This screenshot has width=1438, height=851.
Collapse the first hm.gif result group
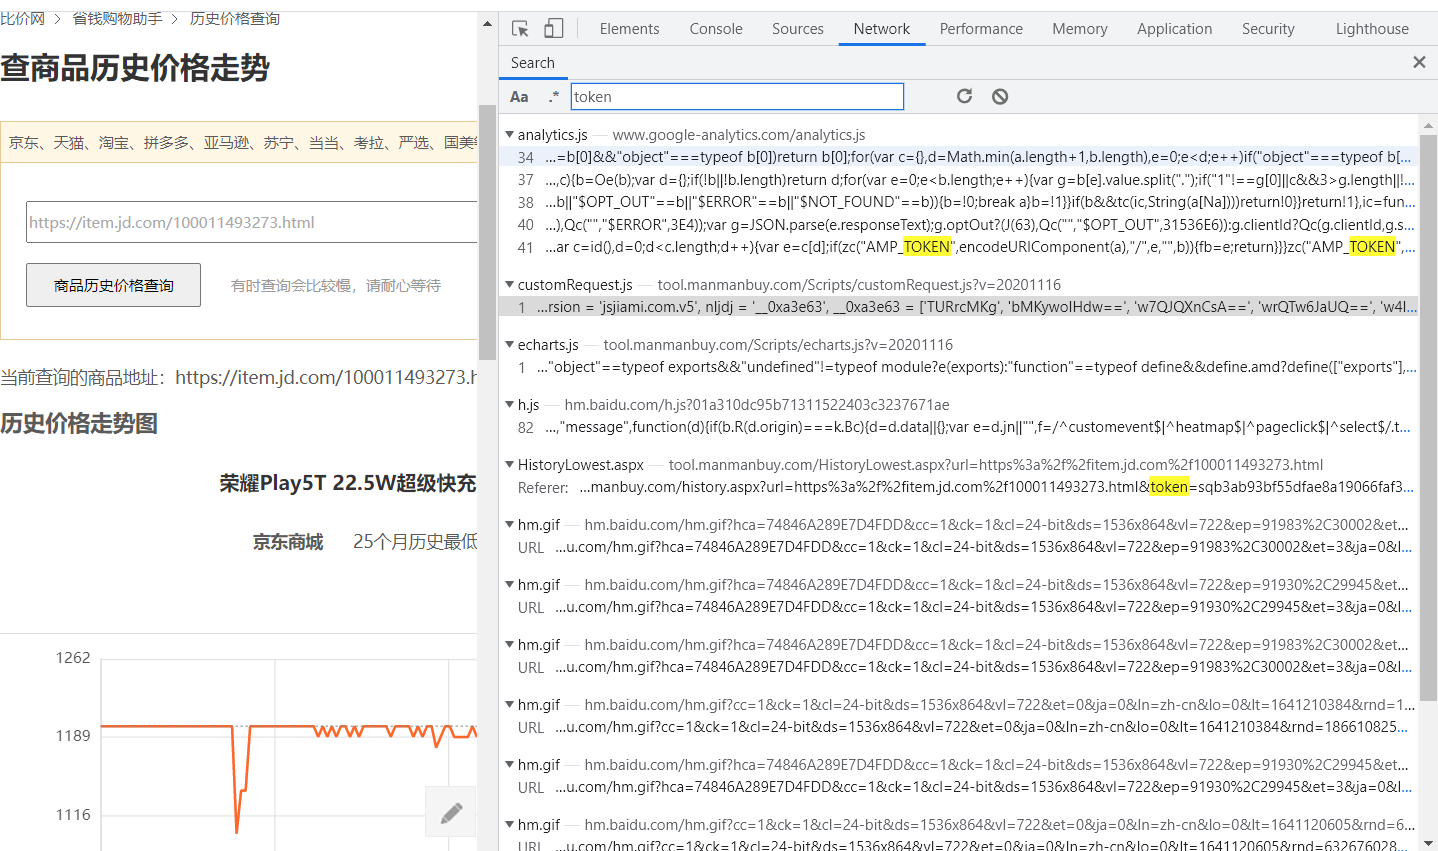(510, 524)
